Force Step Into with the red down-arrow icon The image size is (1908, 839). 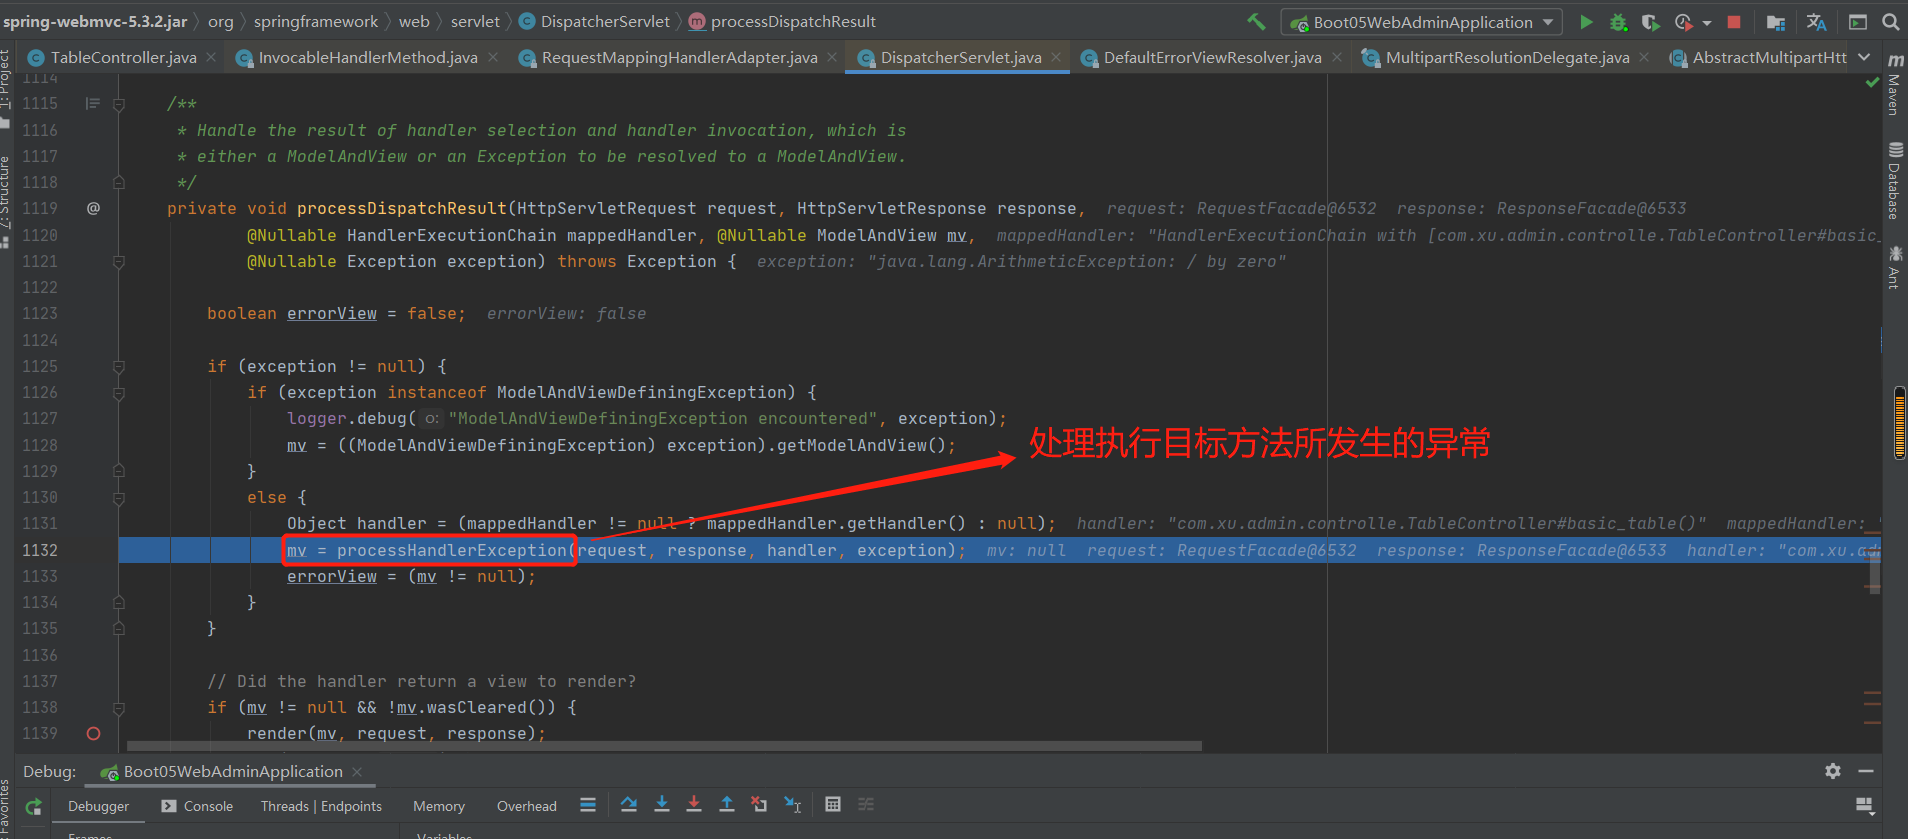pos(694,805)
